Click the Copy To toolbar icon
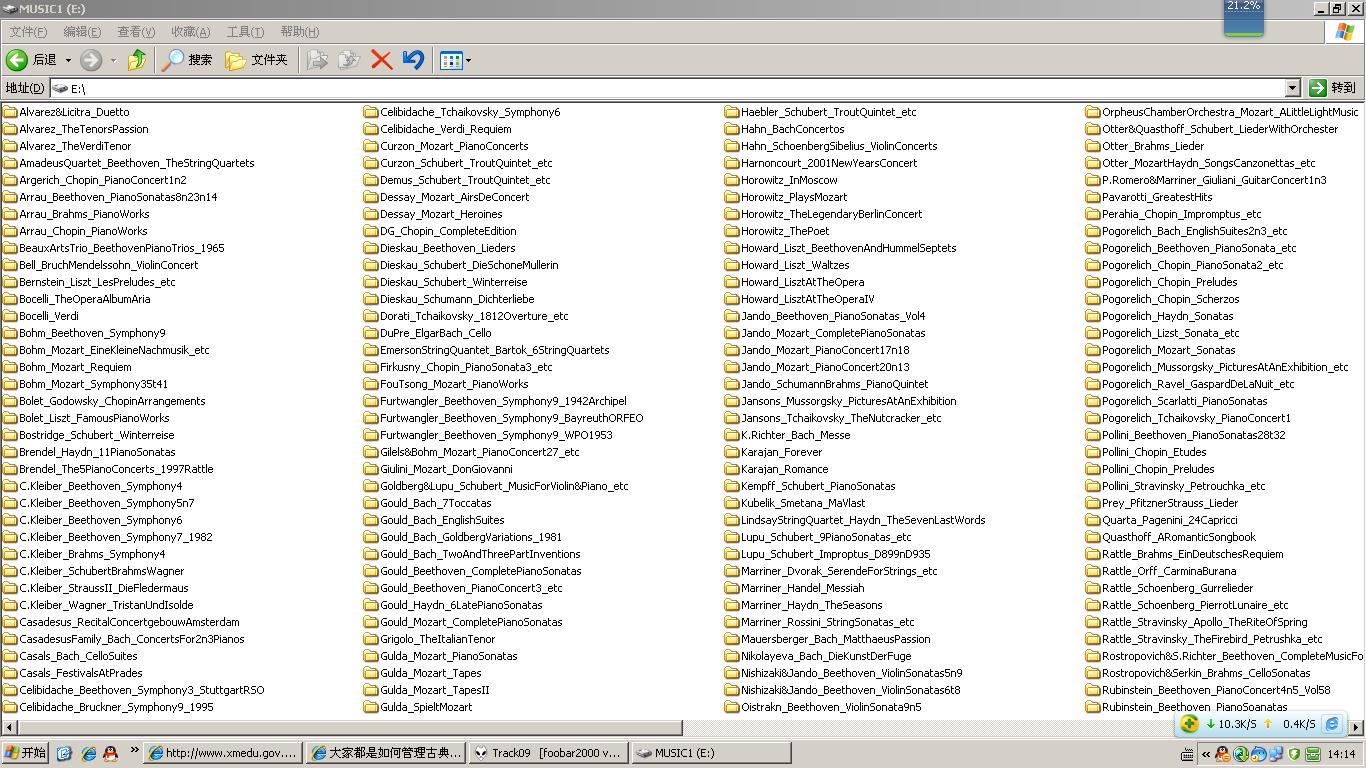1366x768 pixels. click(x=349, y=60)
